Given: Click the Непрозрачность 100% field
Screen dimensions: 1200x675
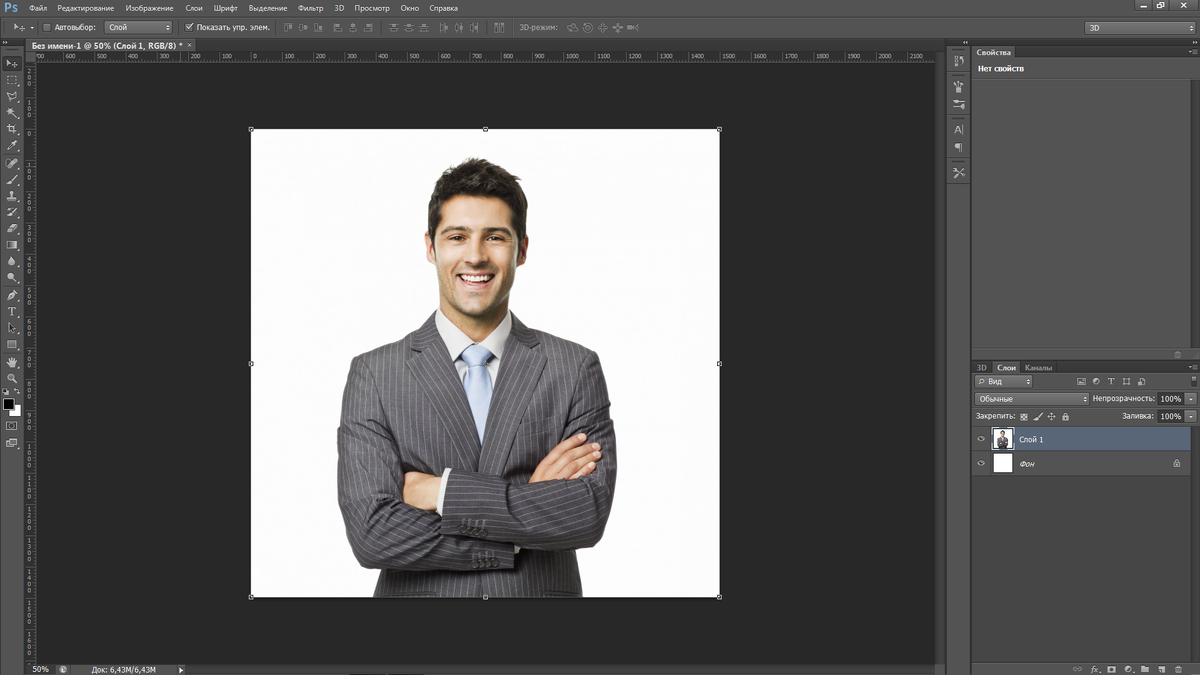Looking at the screenshot, I should click(x=1171, y=399).
